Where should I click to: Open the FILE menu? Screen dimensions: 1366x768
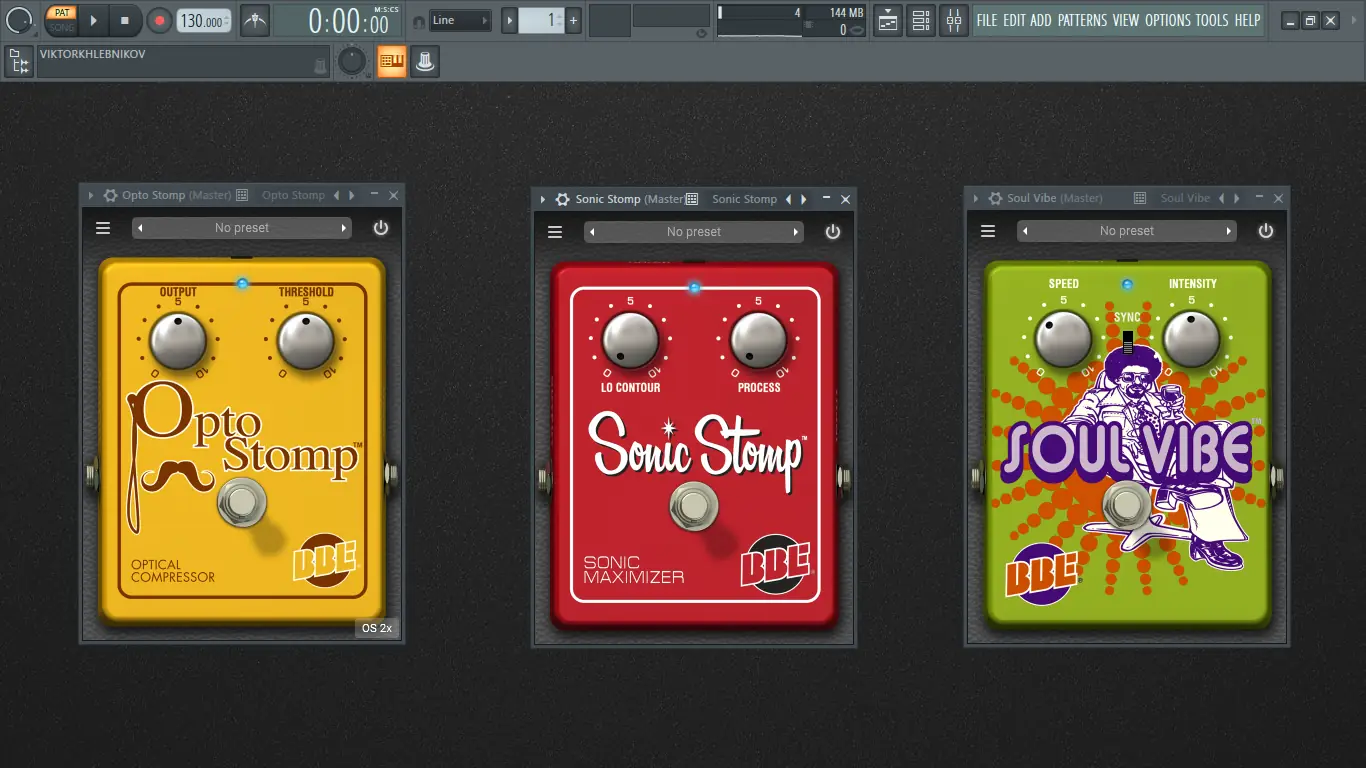coord(987,20)
